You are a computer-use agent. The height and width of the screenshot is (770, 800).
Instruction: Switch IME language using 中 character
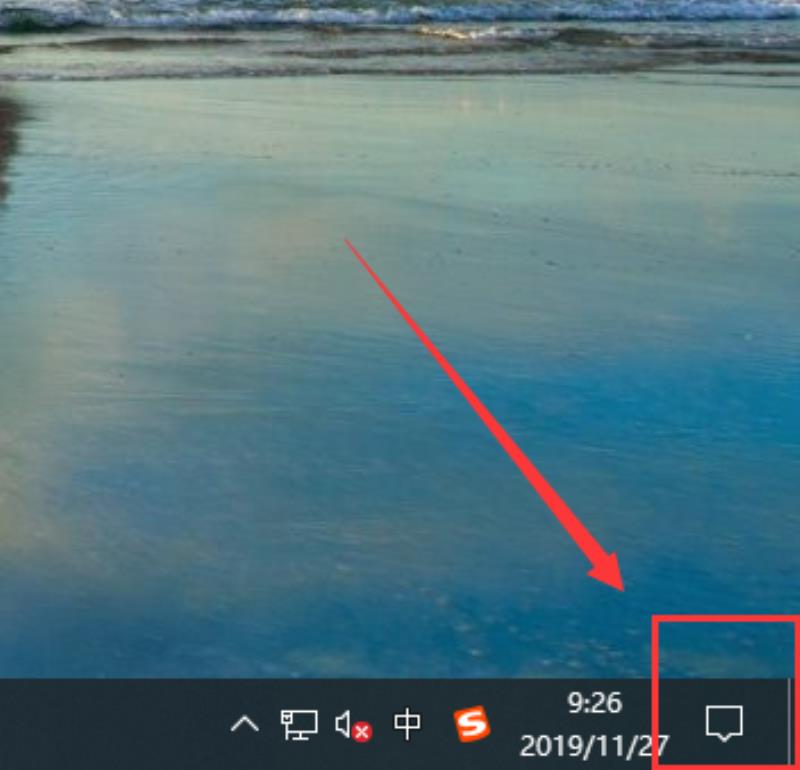(x=407, y=724)
